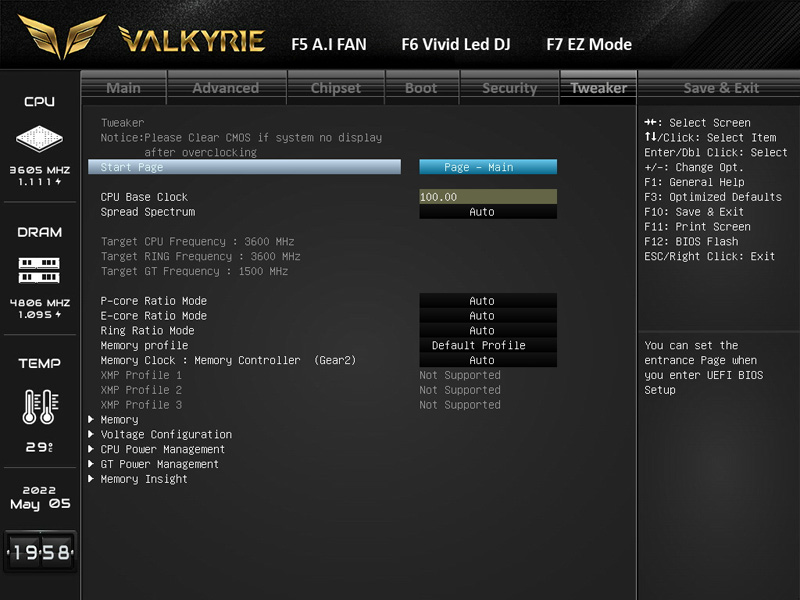This screenshot has width=800, height=600.
Task: Click the 29° temperature readout
Action: [39, 447]
